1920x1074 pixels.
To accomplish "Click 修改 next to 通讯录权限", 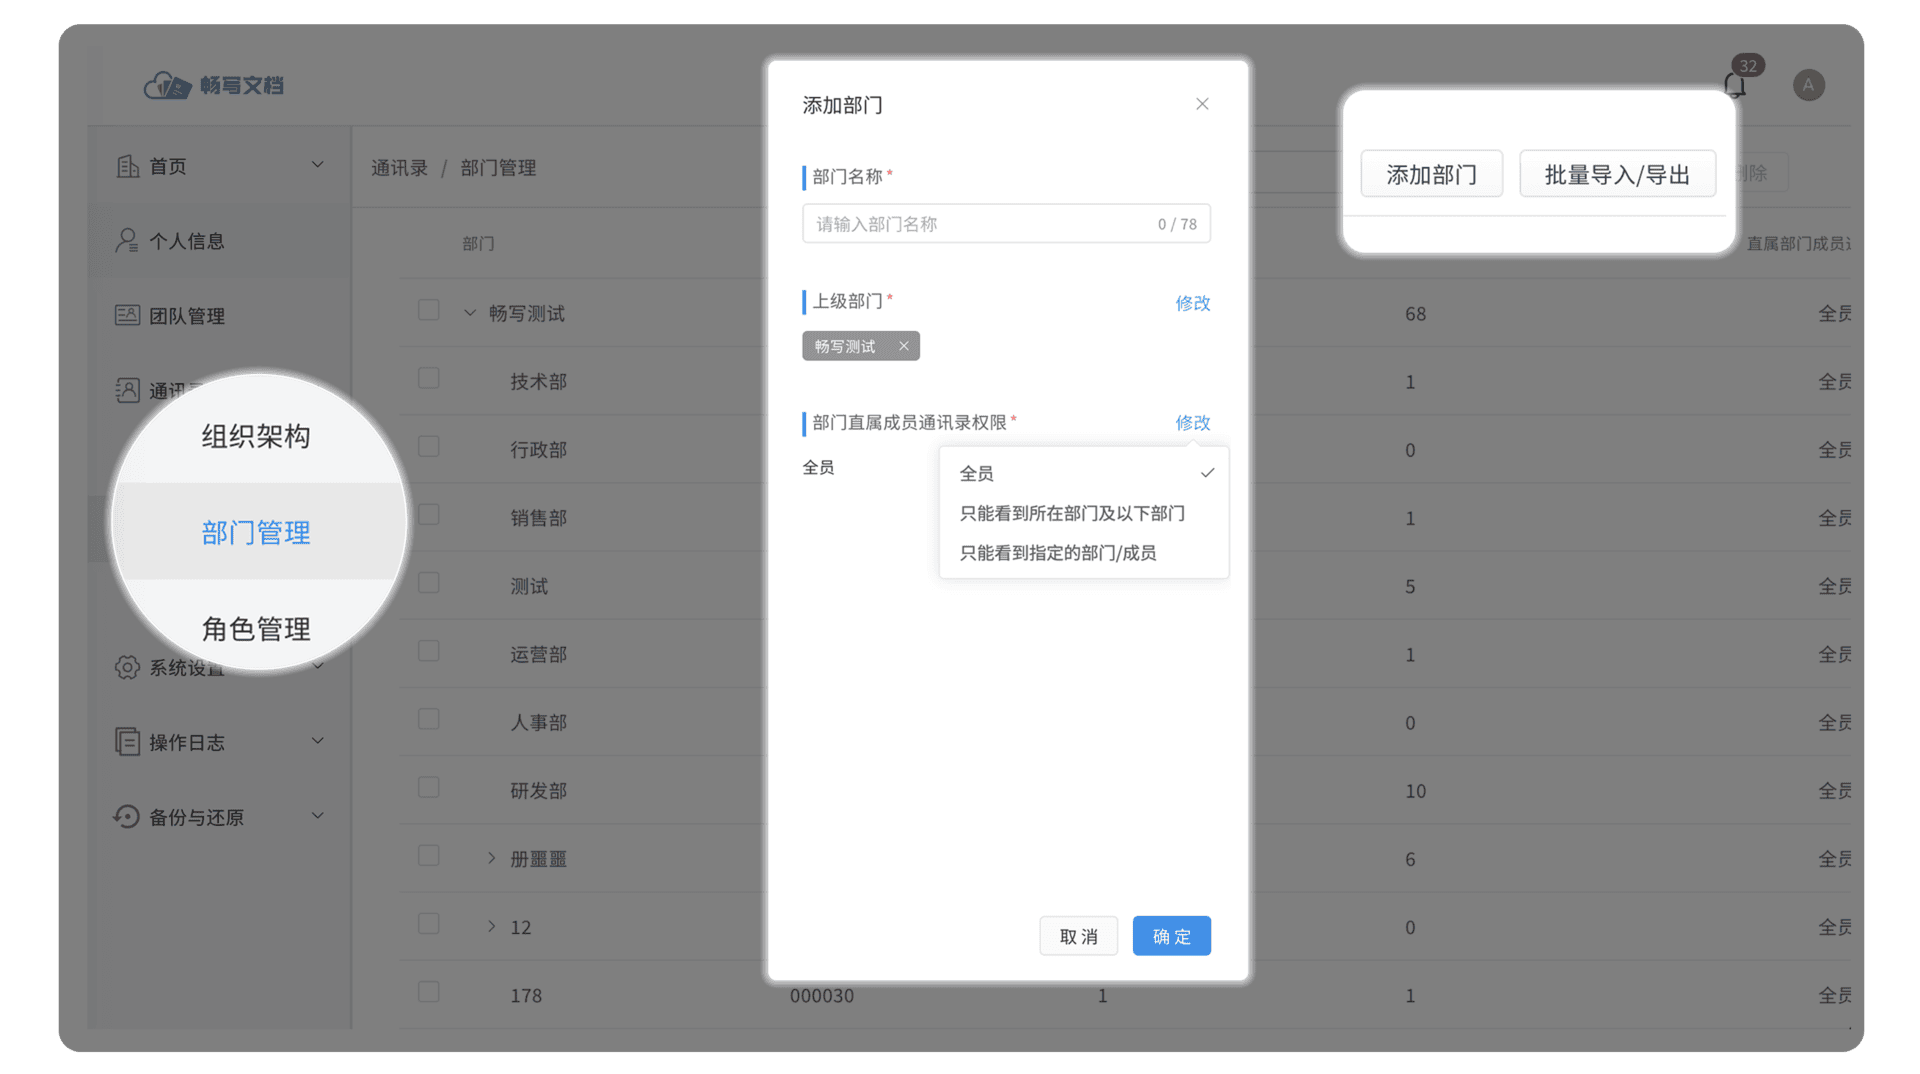I will point(1192,423).
